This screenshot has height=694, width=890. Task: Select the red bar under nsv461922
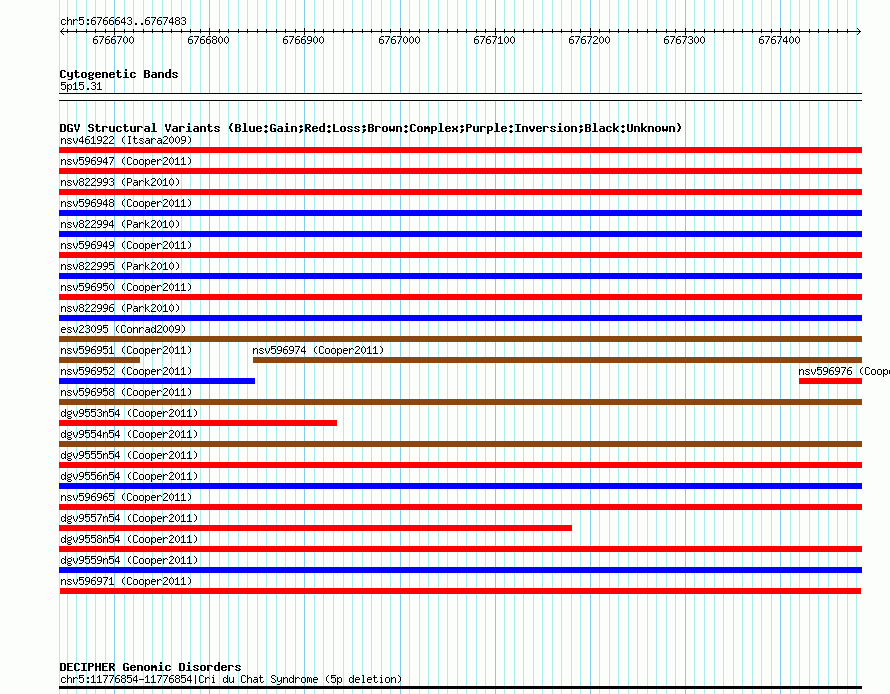tap(460, 150)
